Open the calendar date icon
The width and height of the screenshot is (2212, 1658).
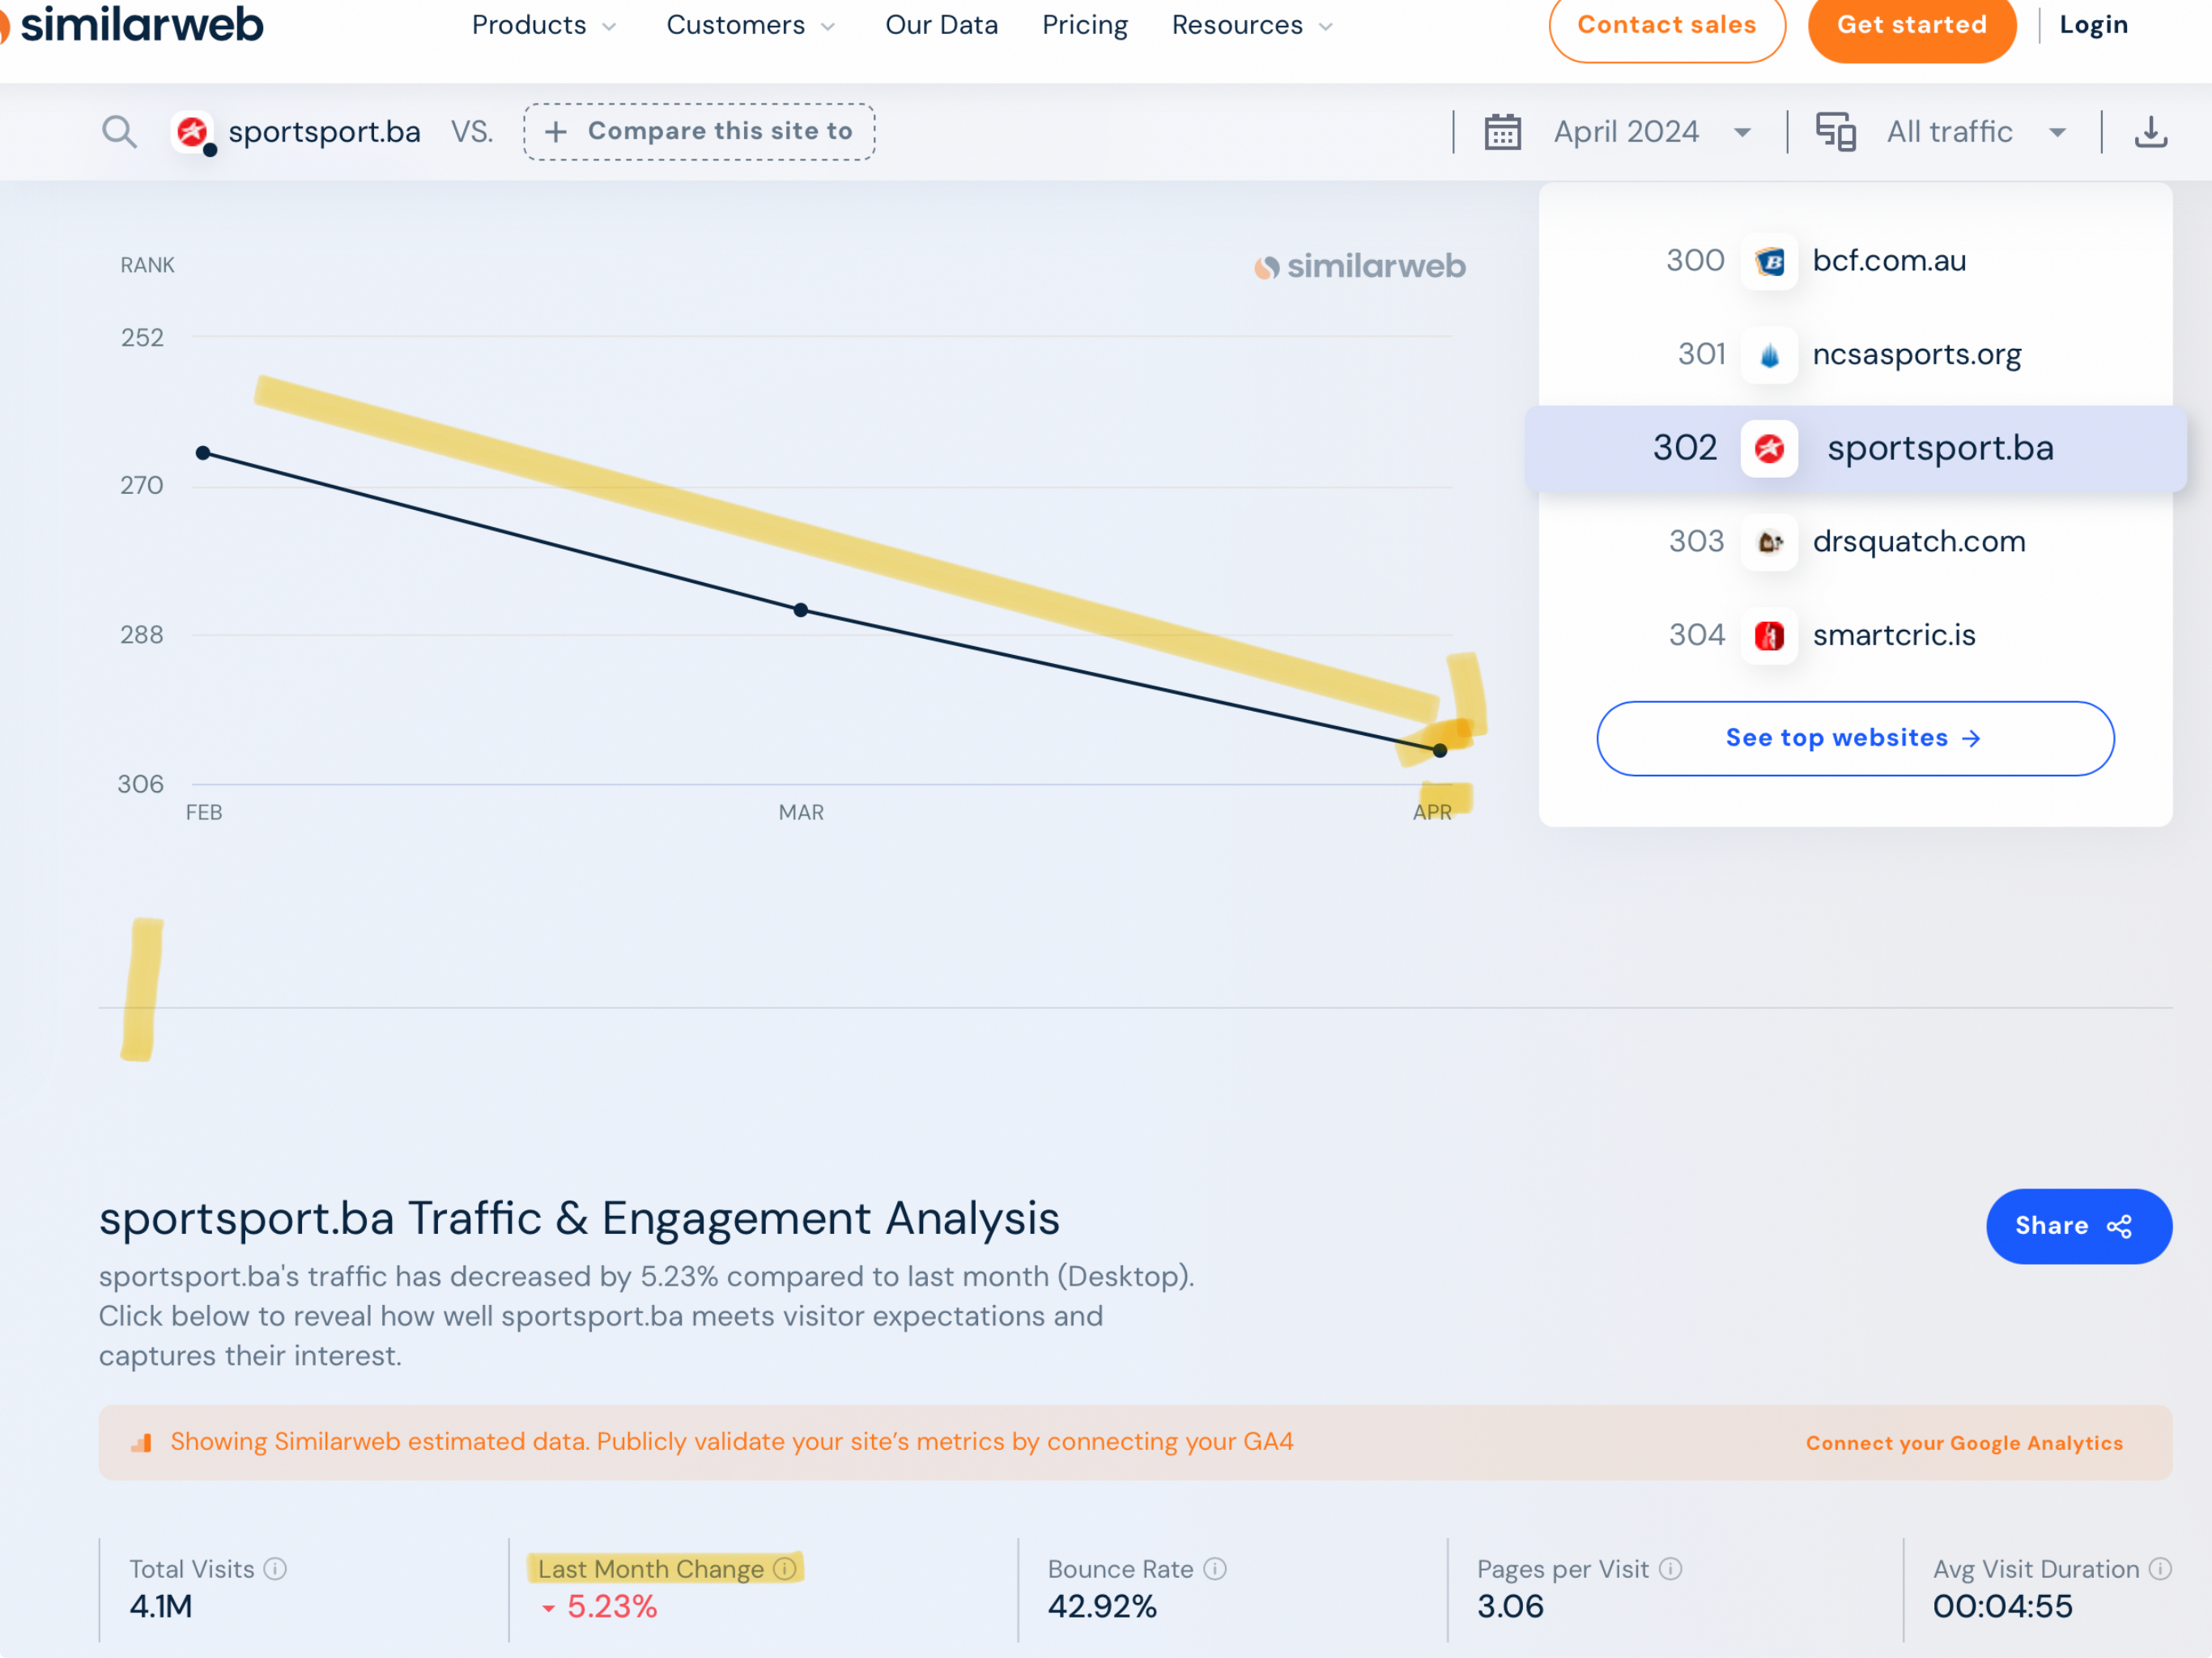[1502, 131]
